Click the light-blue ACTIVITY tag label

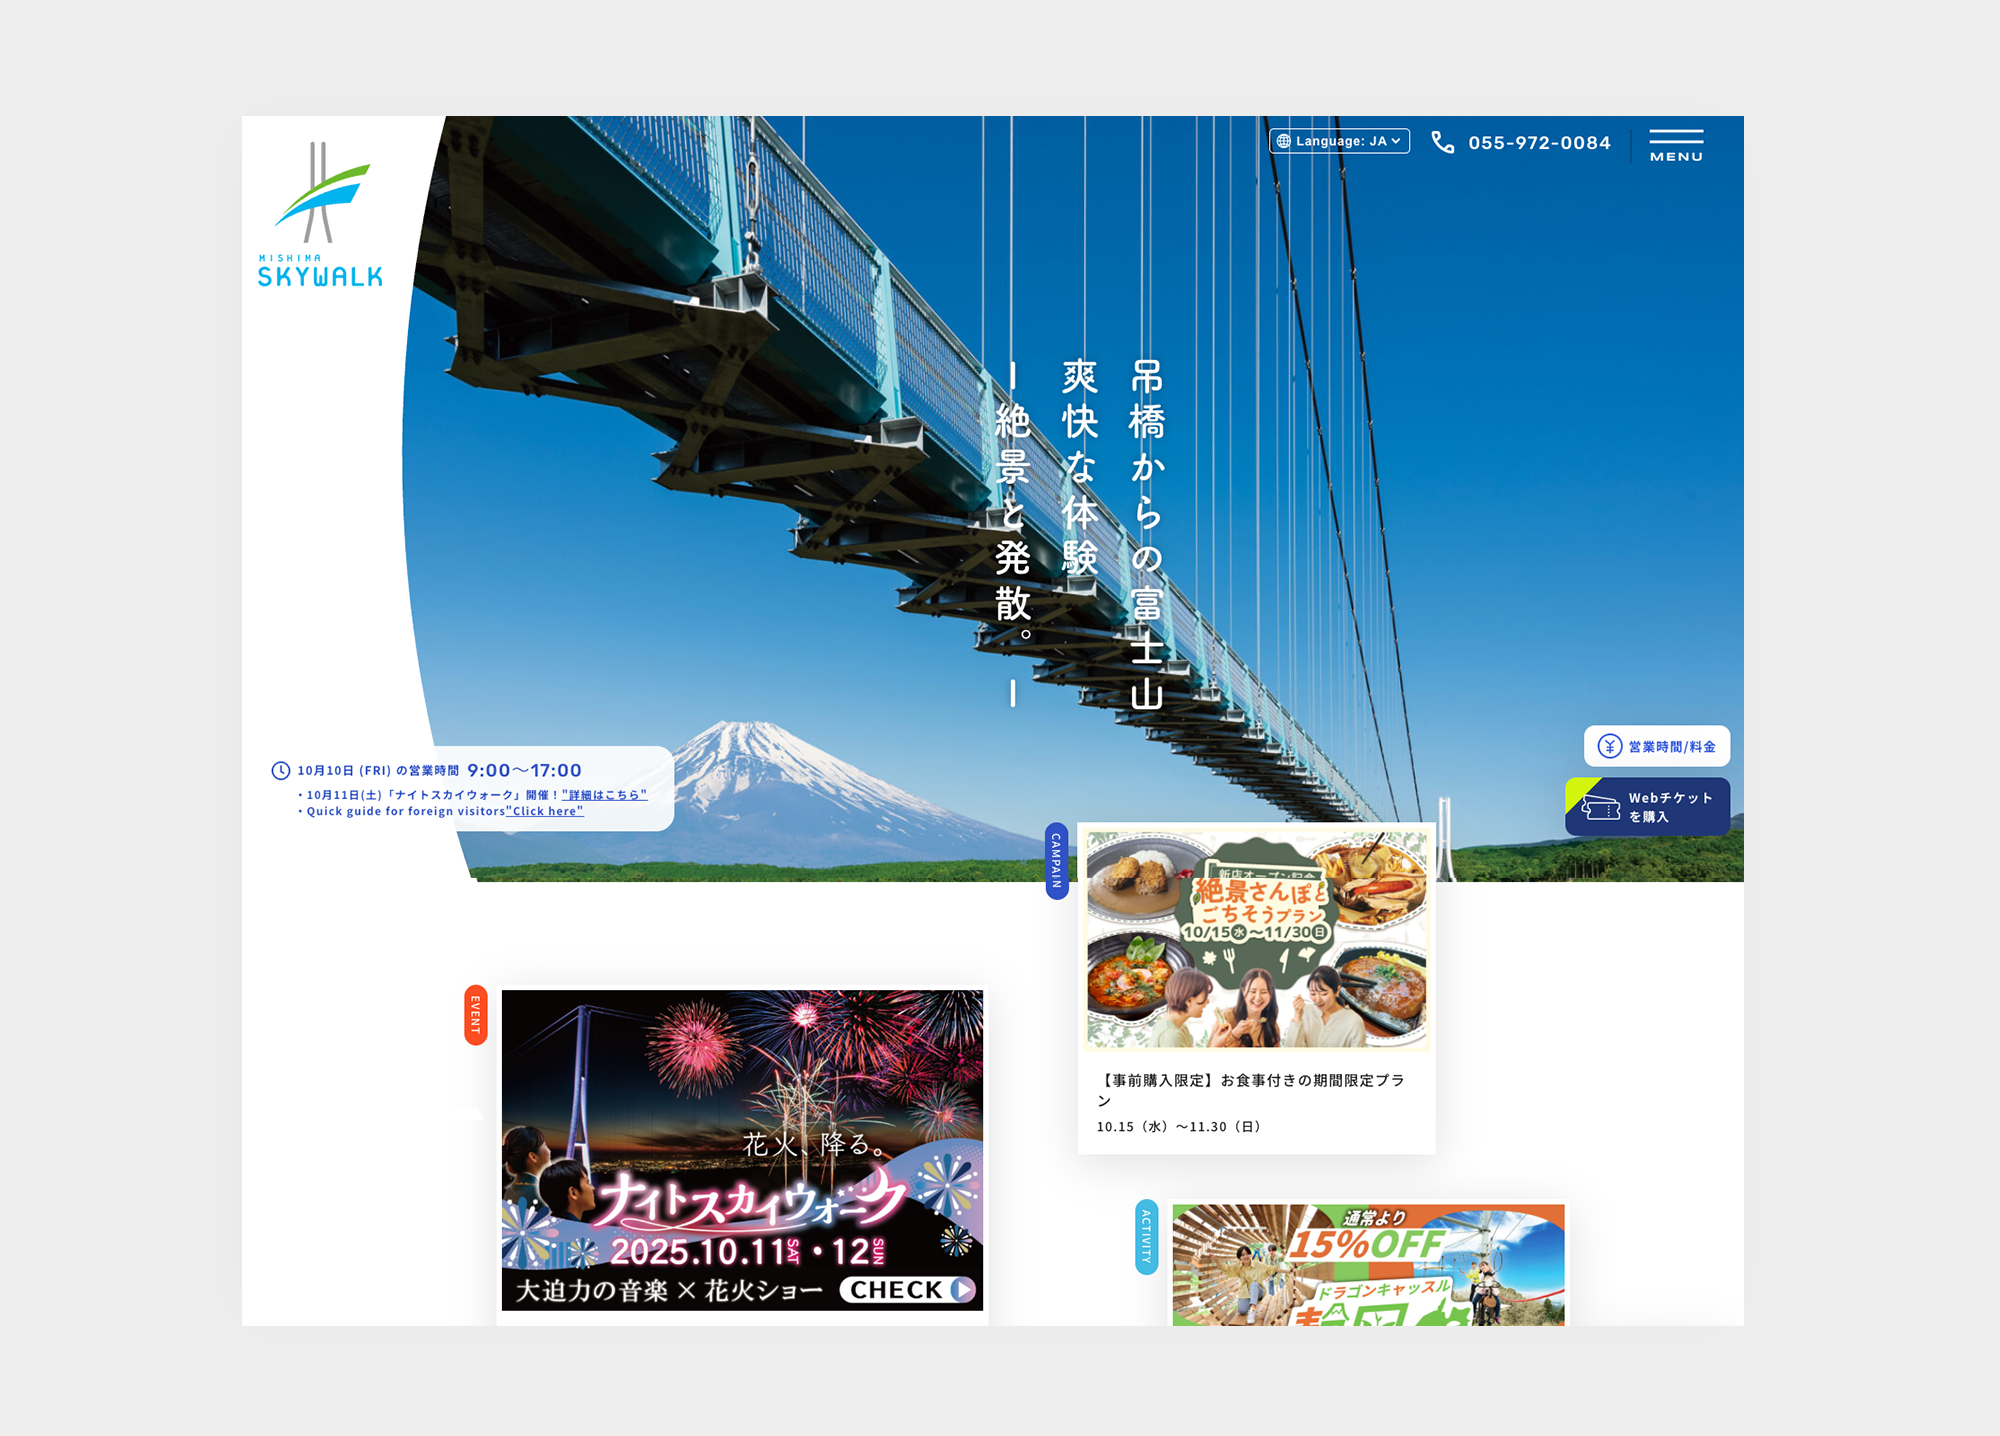pos(1147,1237)
